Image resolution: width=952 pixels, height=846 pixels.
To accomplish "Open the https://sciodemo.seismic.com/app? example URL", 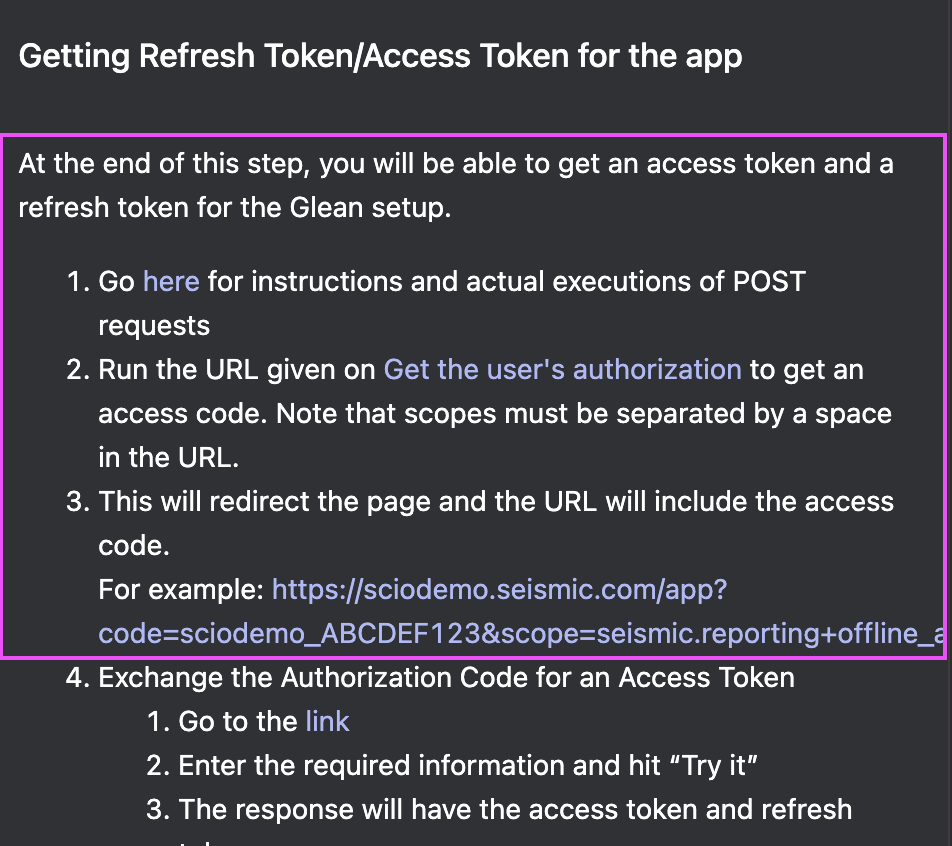I will pyautogui.click(x=499, y=590).
